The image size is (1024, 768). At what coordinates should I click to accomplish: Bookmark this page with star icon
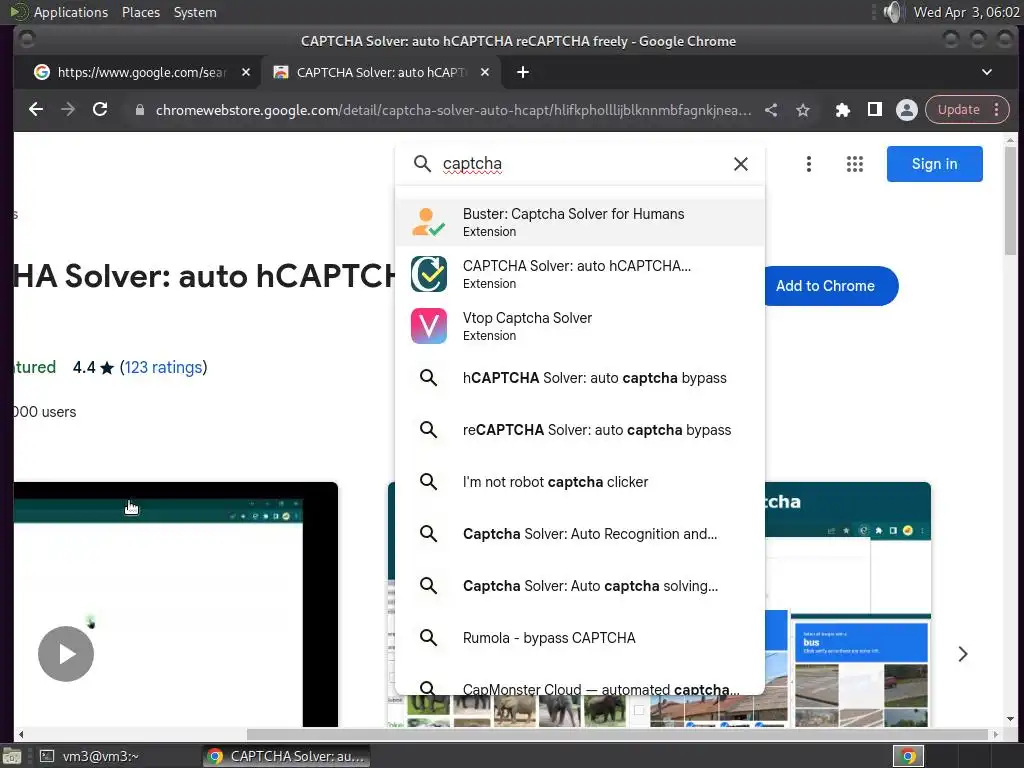[803, 110]
